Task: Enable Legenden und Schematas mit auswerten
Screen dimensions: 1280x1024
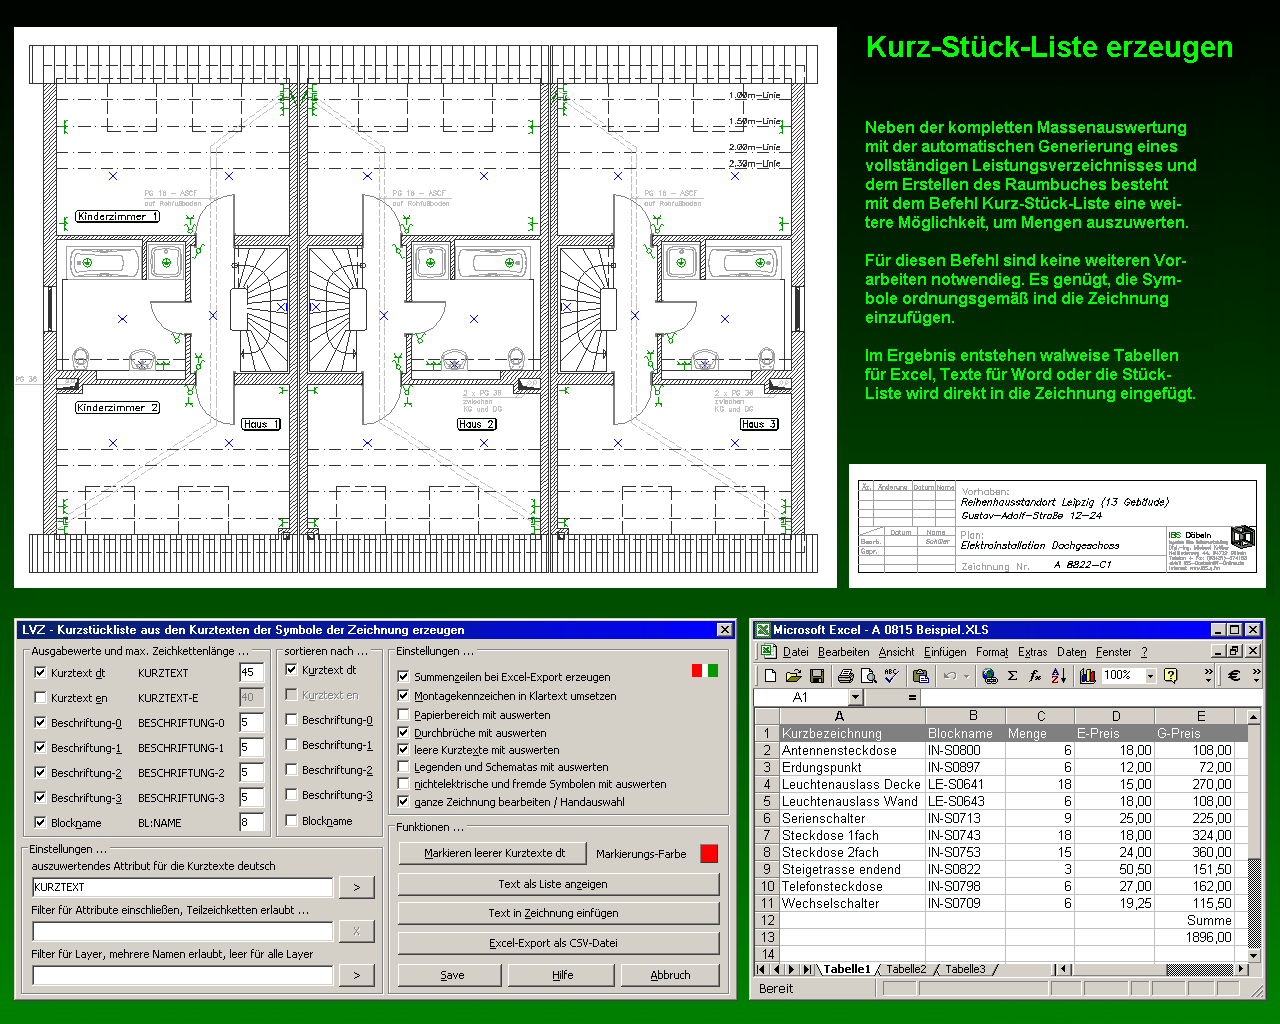Action: (x=404, y=767)
